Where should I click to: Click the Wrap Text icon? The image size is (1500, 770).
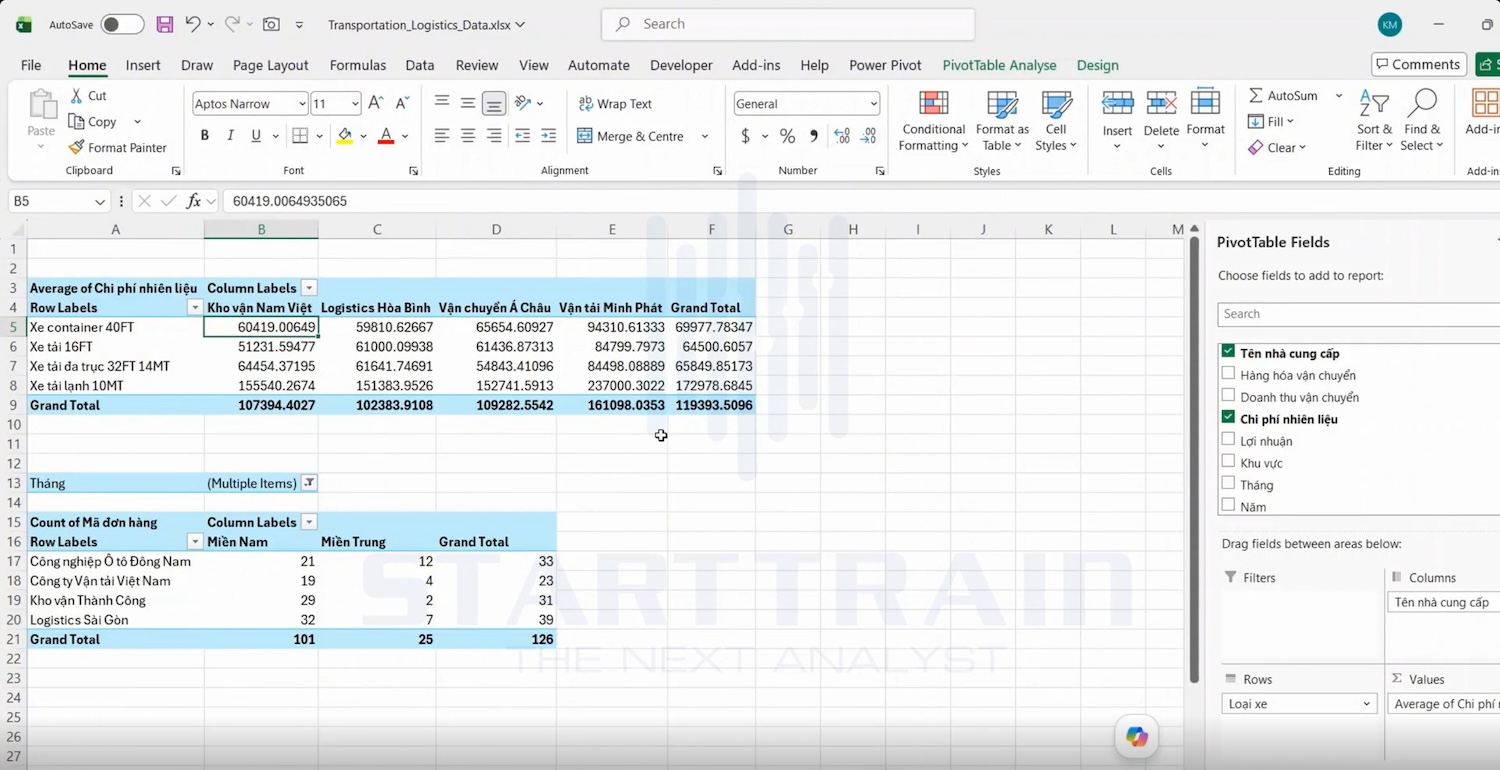click(585, 104)
